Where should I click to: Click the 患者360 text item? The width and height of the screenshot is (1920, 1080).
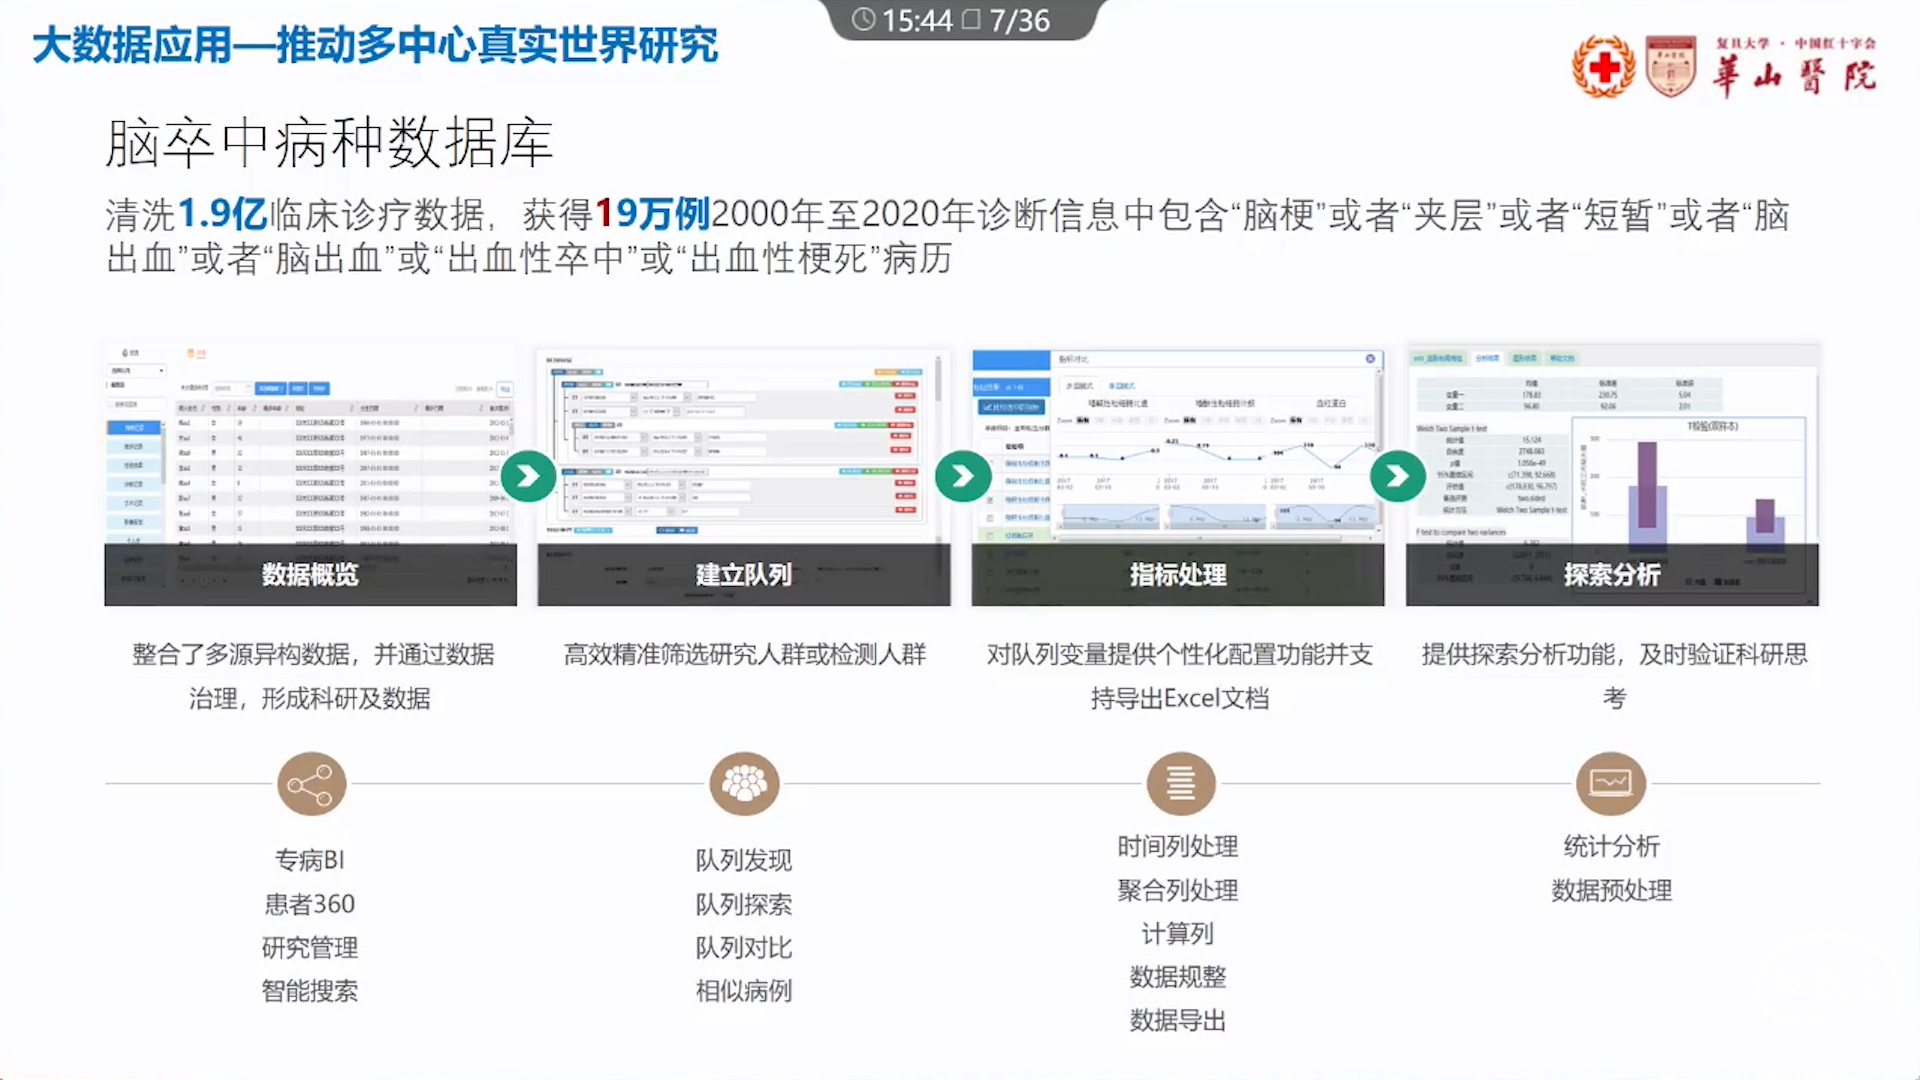tap(310, 904)
